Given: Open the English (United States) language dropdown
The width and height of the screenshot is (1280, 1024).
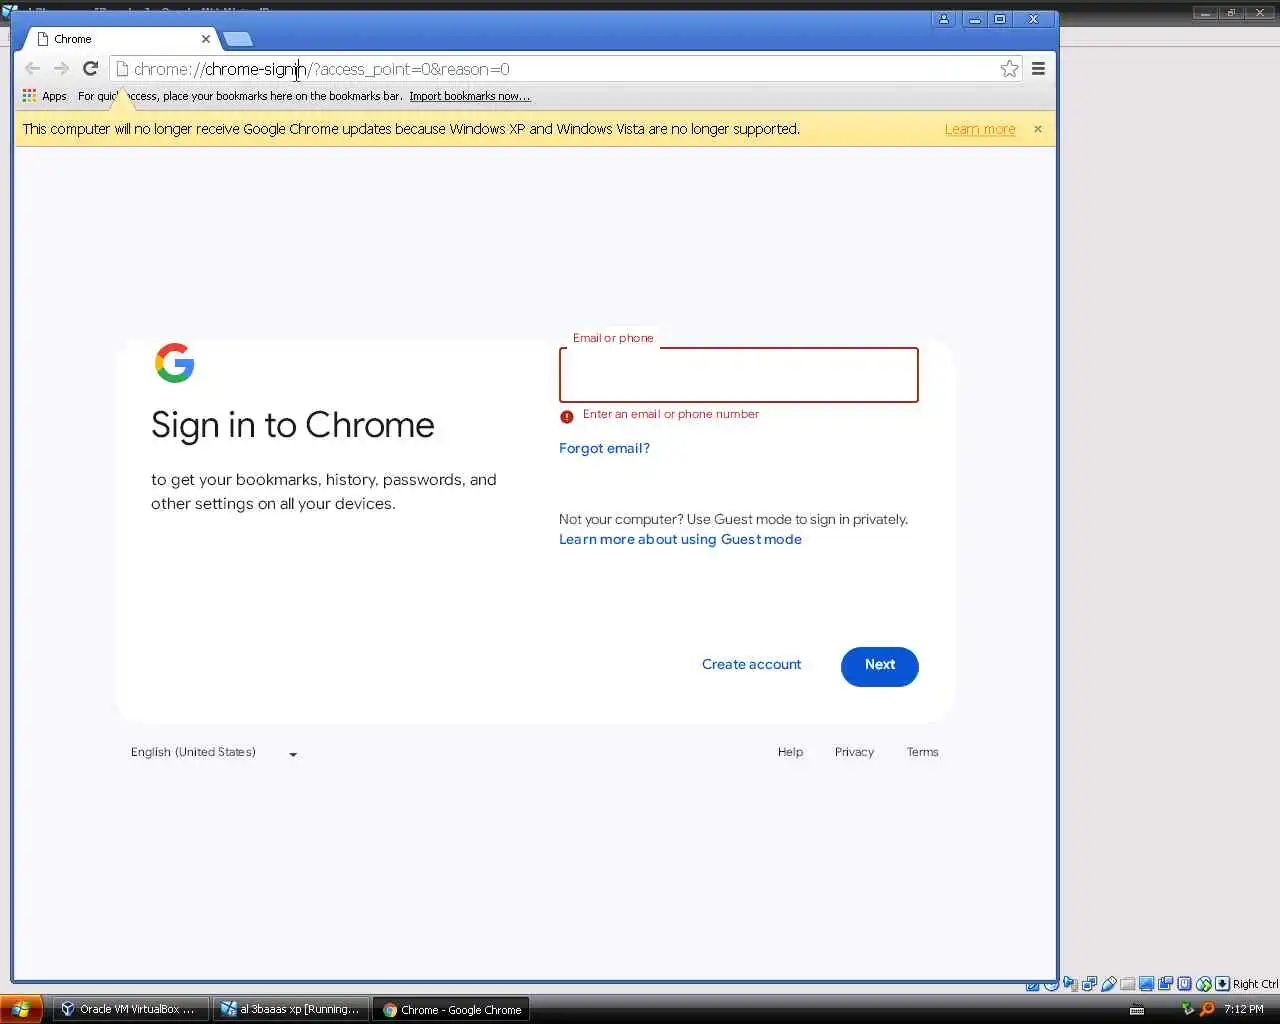Looking at the screenshot, I should point(214,752).
